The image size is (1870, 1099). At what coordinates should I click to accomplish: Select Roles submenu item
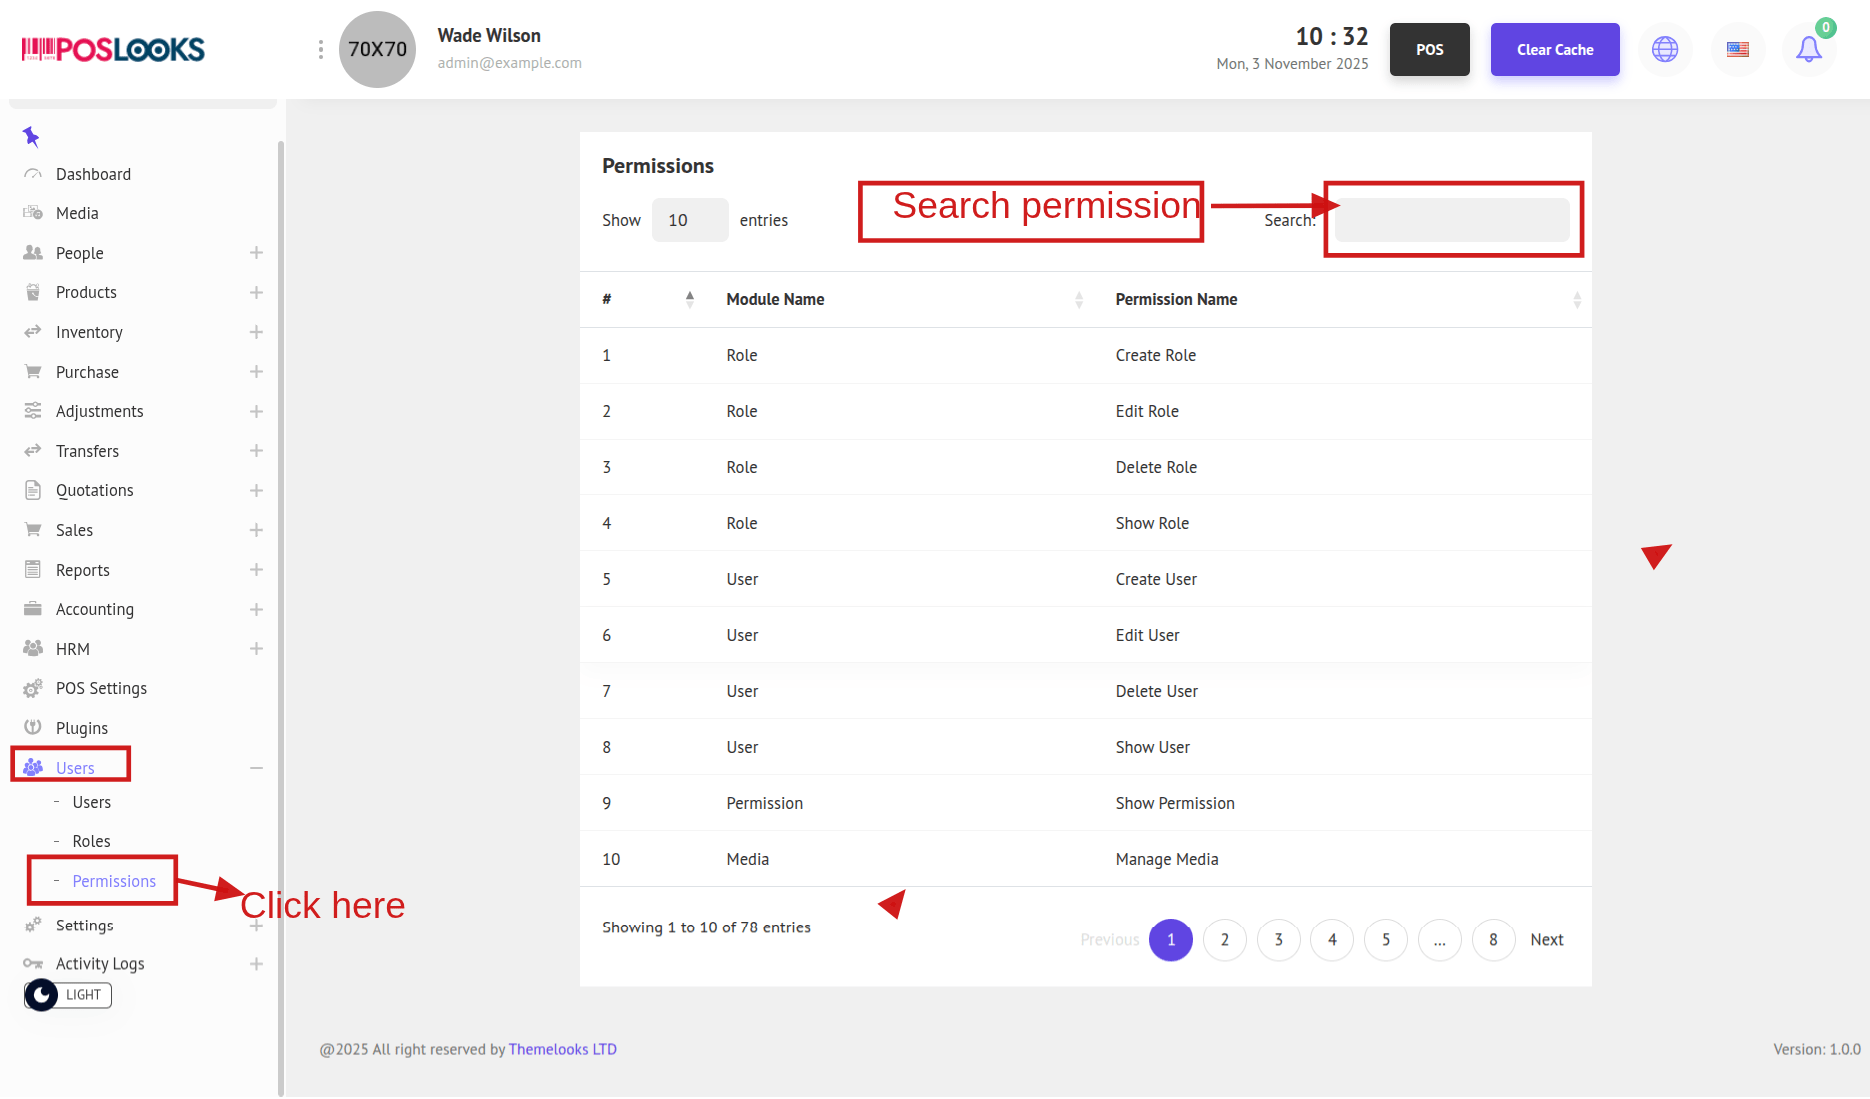click(91, 841)
